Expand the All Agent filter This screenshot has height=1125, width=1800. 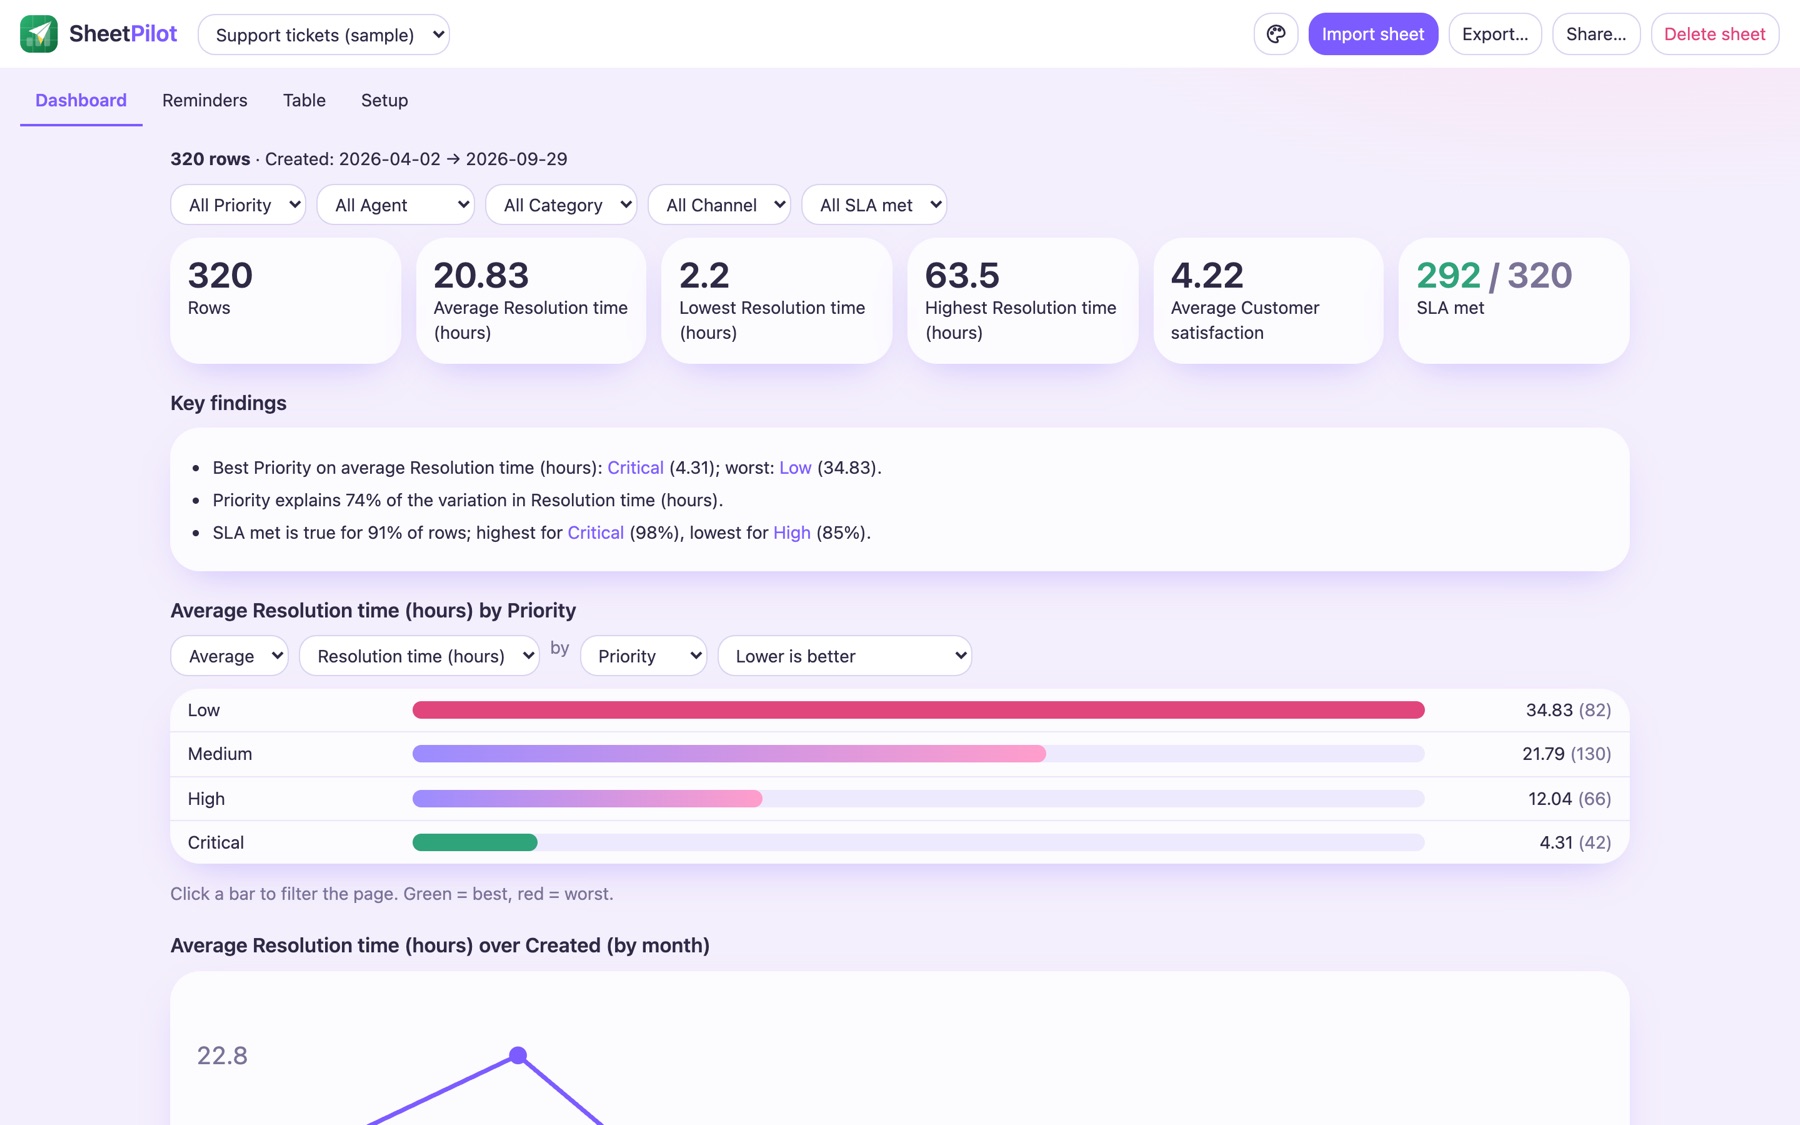396,205
